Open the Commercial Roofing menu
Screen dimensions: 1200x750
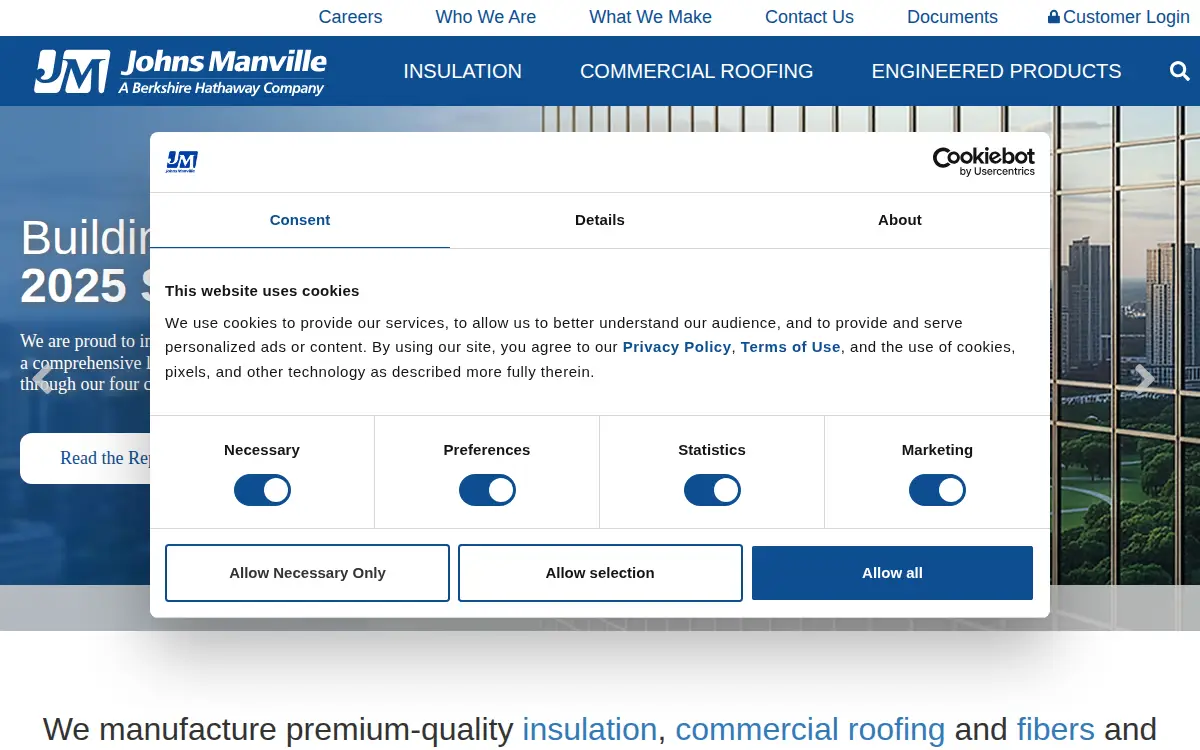click(696, 71)
